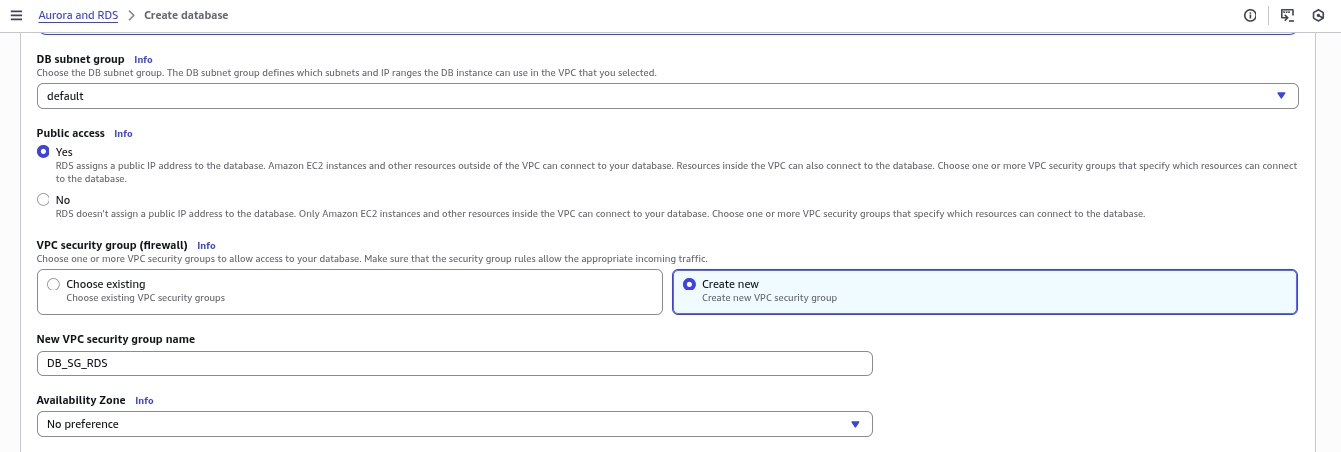1341x452 pixels.
Task: Click the breadcrumb separator chevron
Action: click(131, 15)
